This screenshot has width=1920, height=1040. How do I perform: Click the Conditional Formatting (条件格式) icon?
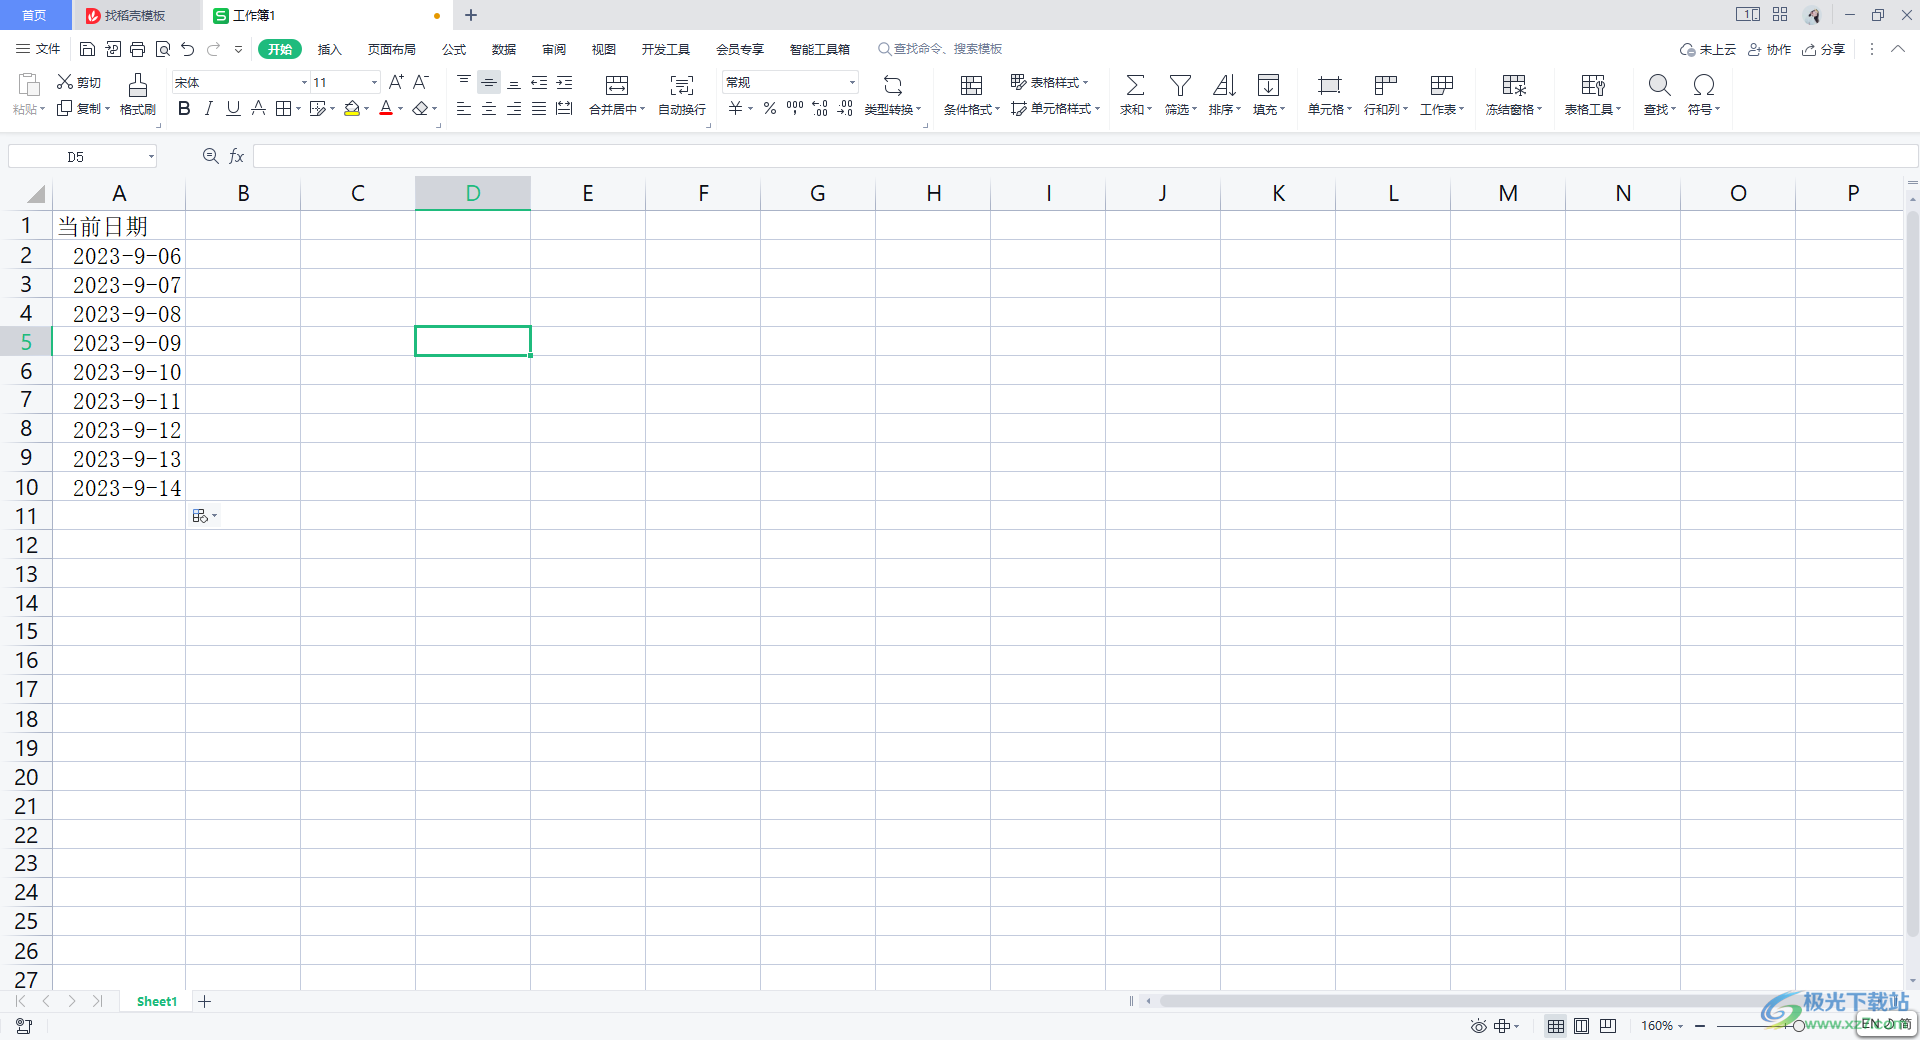(x=971, y=85)
